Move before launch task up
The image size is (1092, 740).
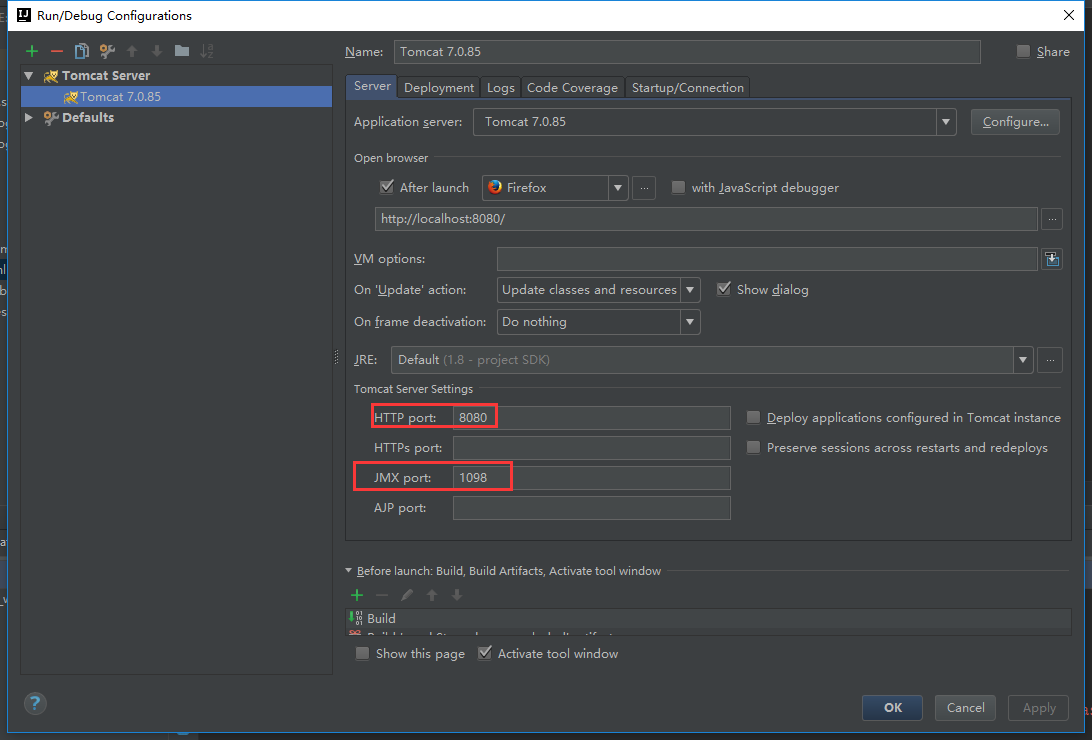coord(432,595)
